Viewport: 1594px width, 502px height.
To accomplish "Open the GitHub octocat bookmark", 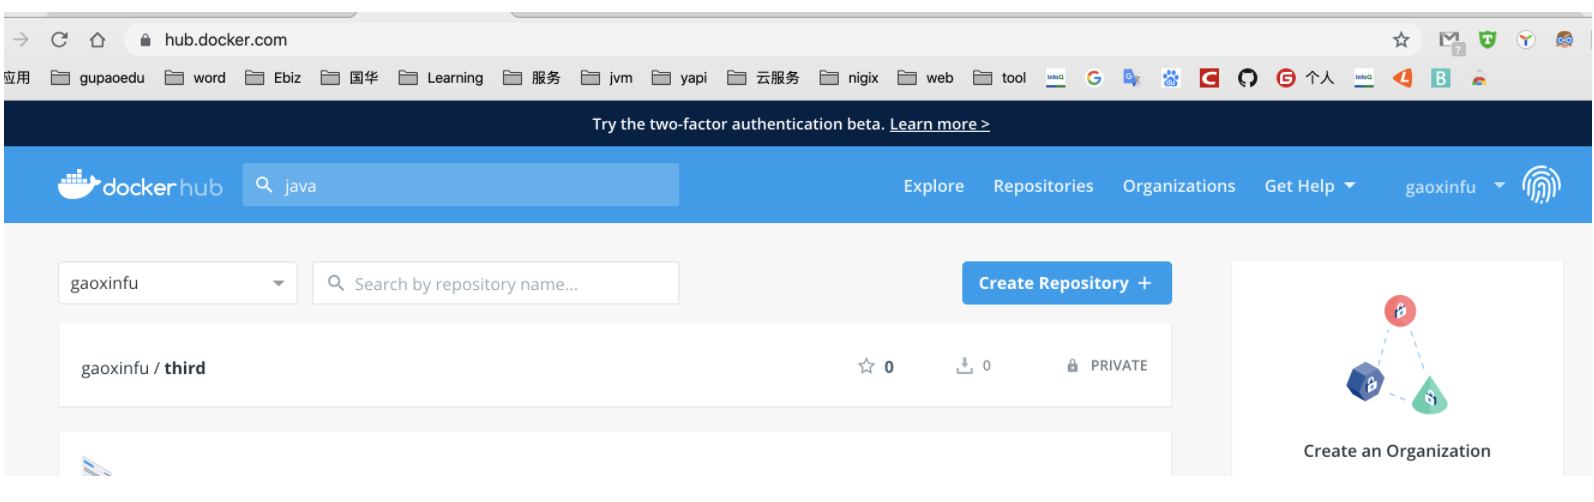I will click(x=1247, y=78).
